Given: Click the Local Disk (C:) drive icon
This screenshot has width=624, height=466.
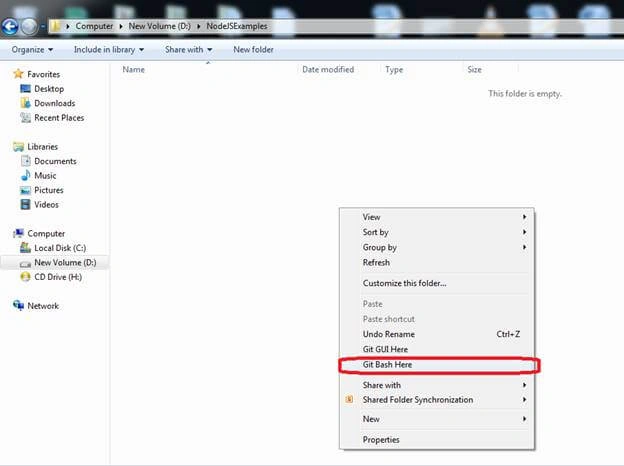Looking at the screenshot, I should click(x=25, y=248).
